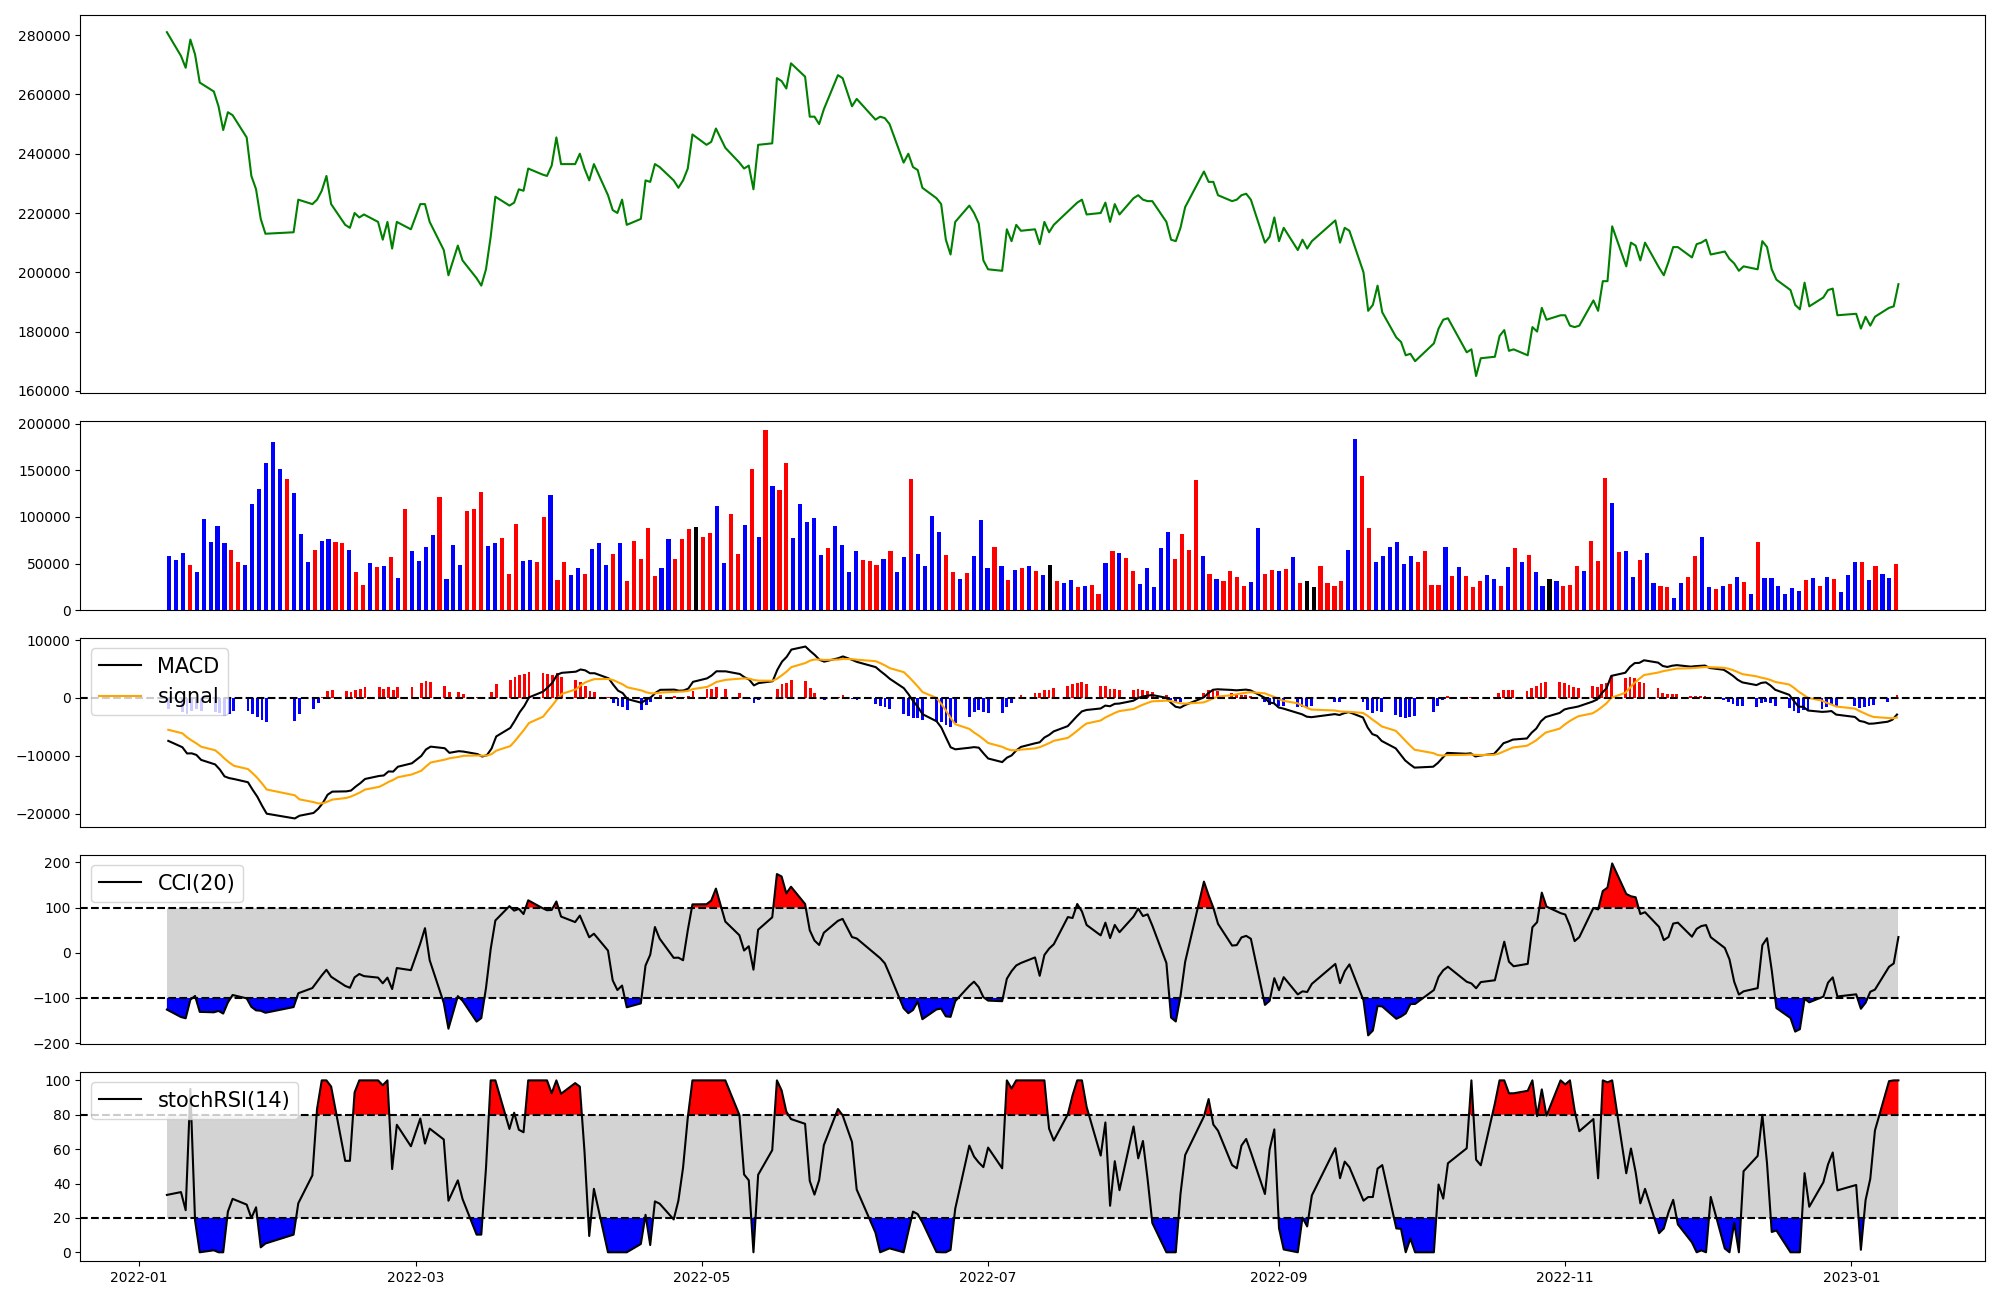This screenshot has width=2000, height=1300.
Task: Click the 160000 price axis label
Action: 44,391
